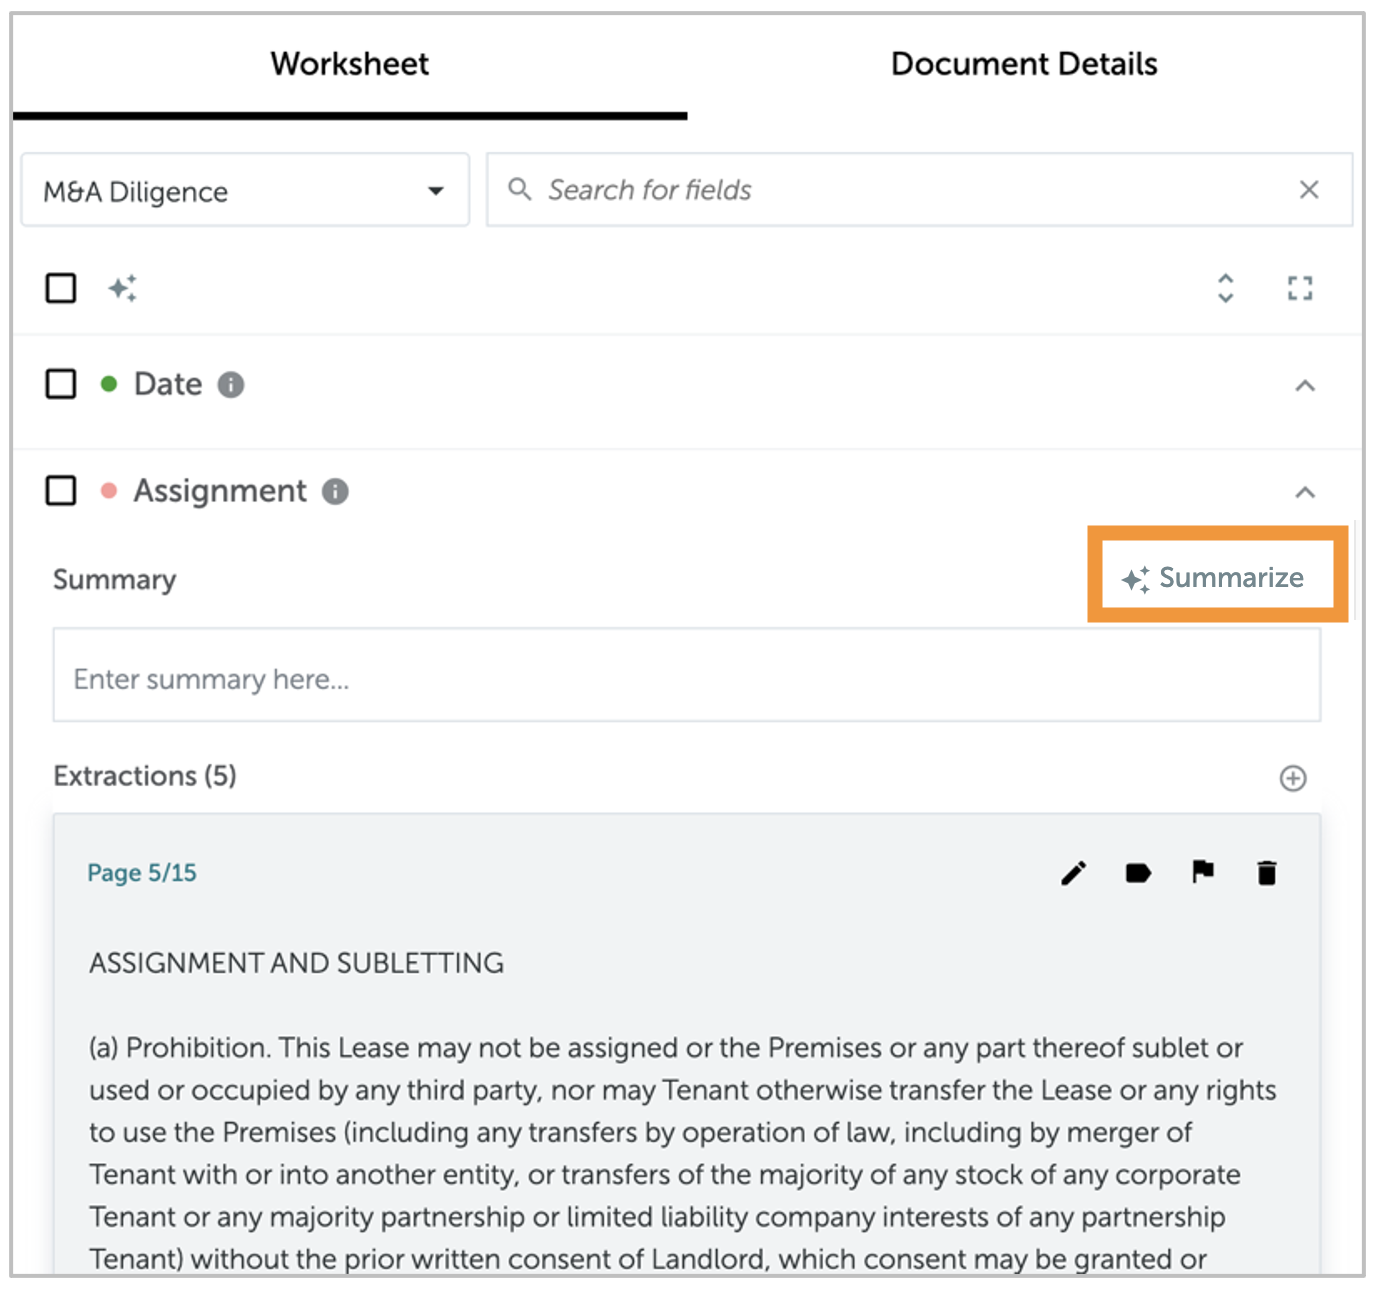Click the Search for fields box
The width and height of the screenshot is (1384, 1298).
(919, 190)
